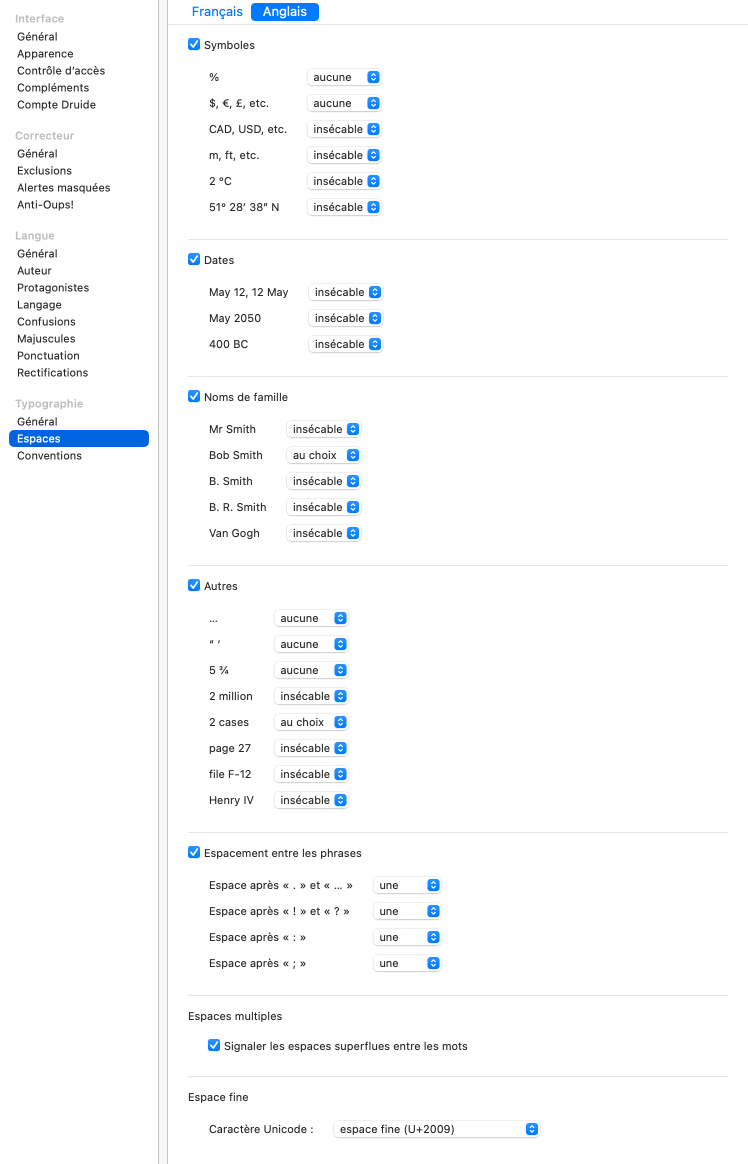
Task: Open the % symbol spacing dropdown
Action: pos(344,77)
